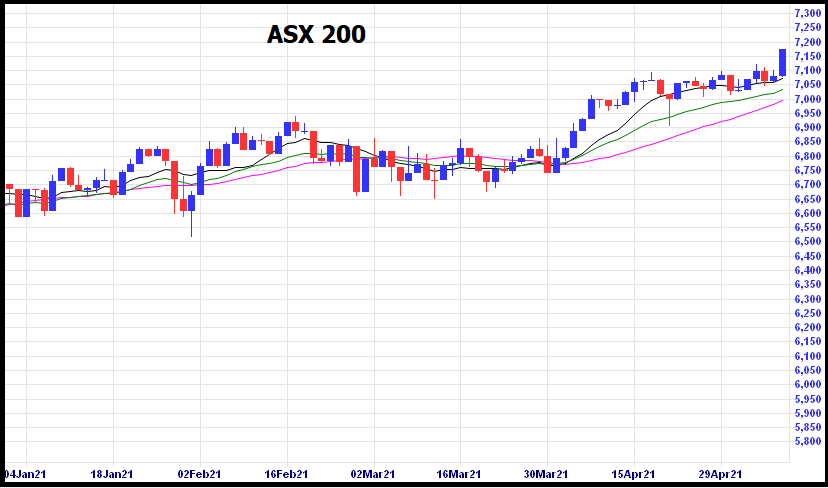Select the 15Apr21 date label
Image resolution: width=828 pixels, height=488 pixels.
[x=633, y=473]
